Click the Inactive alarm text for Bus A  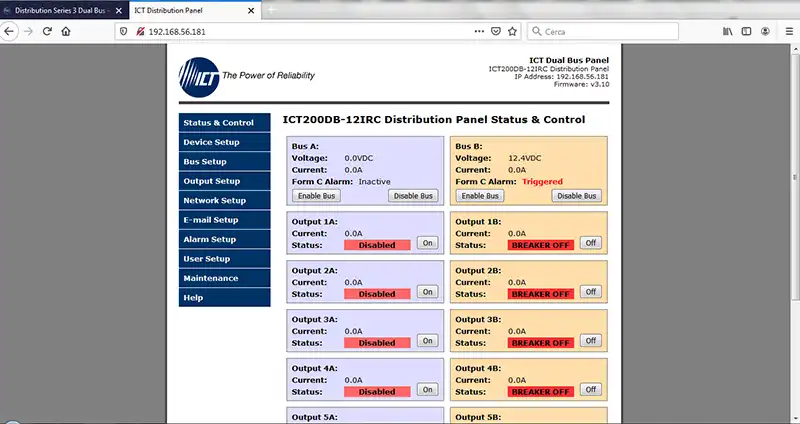(x=374, y=182)
